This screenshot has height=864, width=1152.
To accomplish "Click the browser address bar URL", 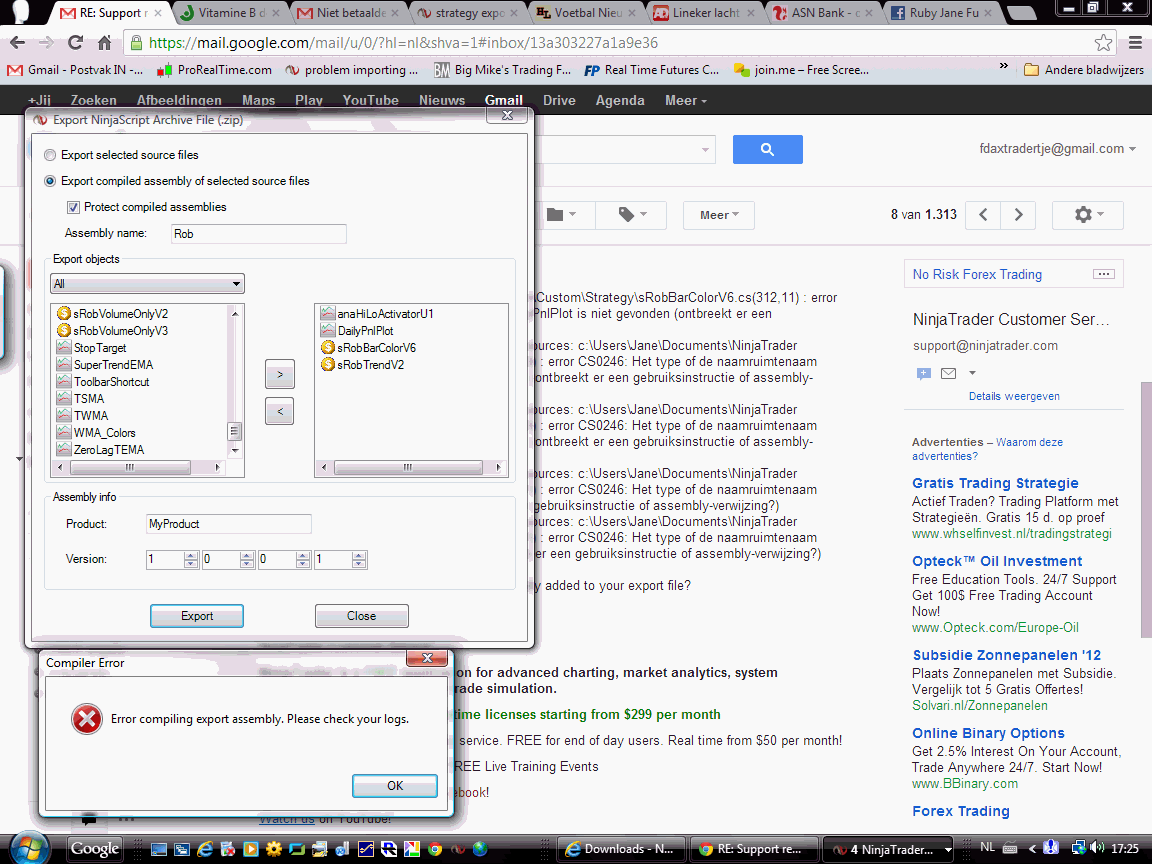I will tap(403, 43).
